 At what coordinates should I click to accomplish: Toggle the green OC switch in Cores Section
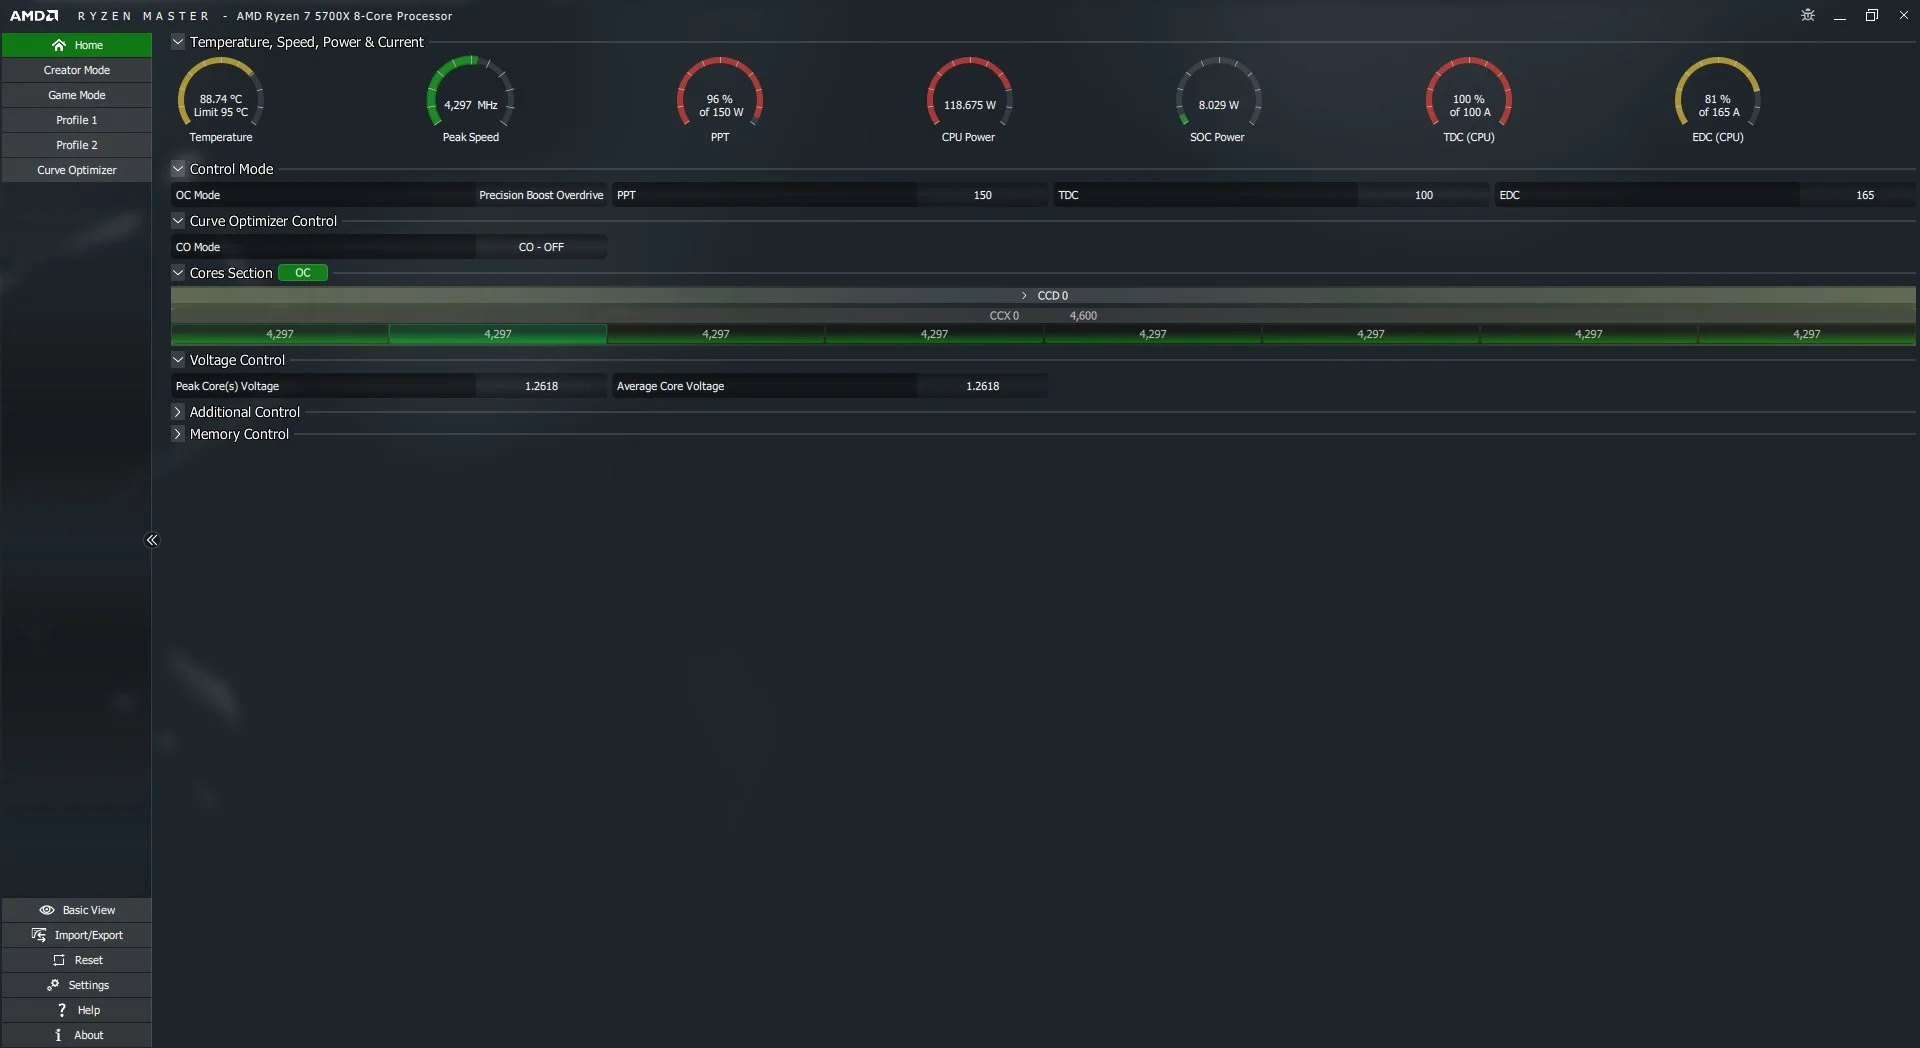point(303,273)
